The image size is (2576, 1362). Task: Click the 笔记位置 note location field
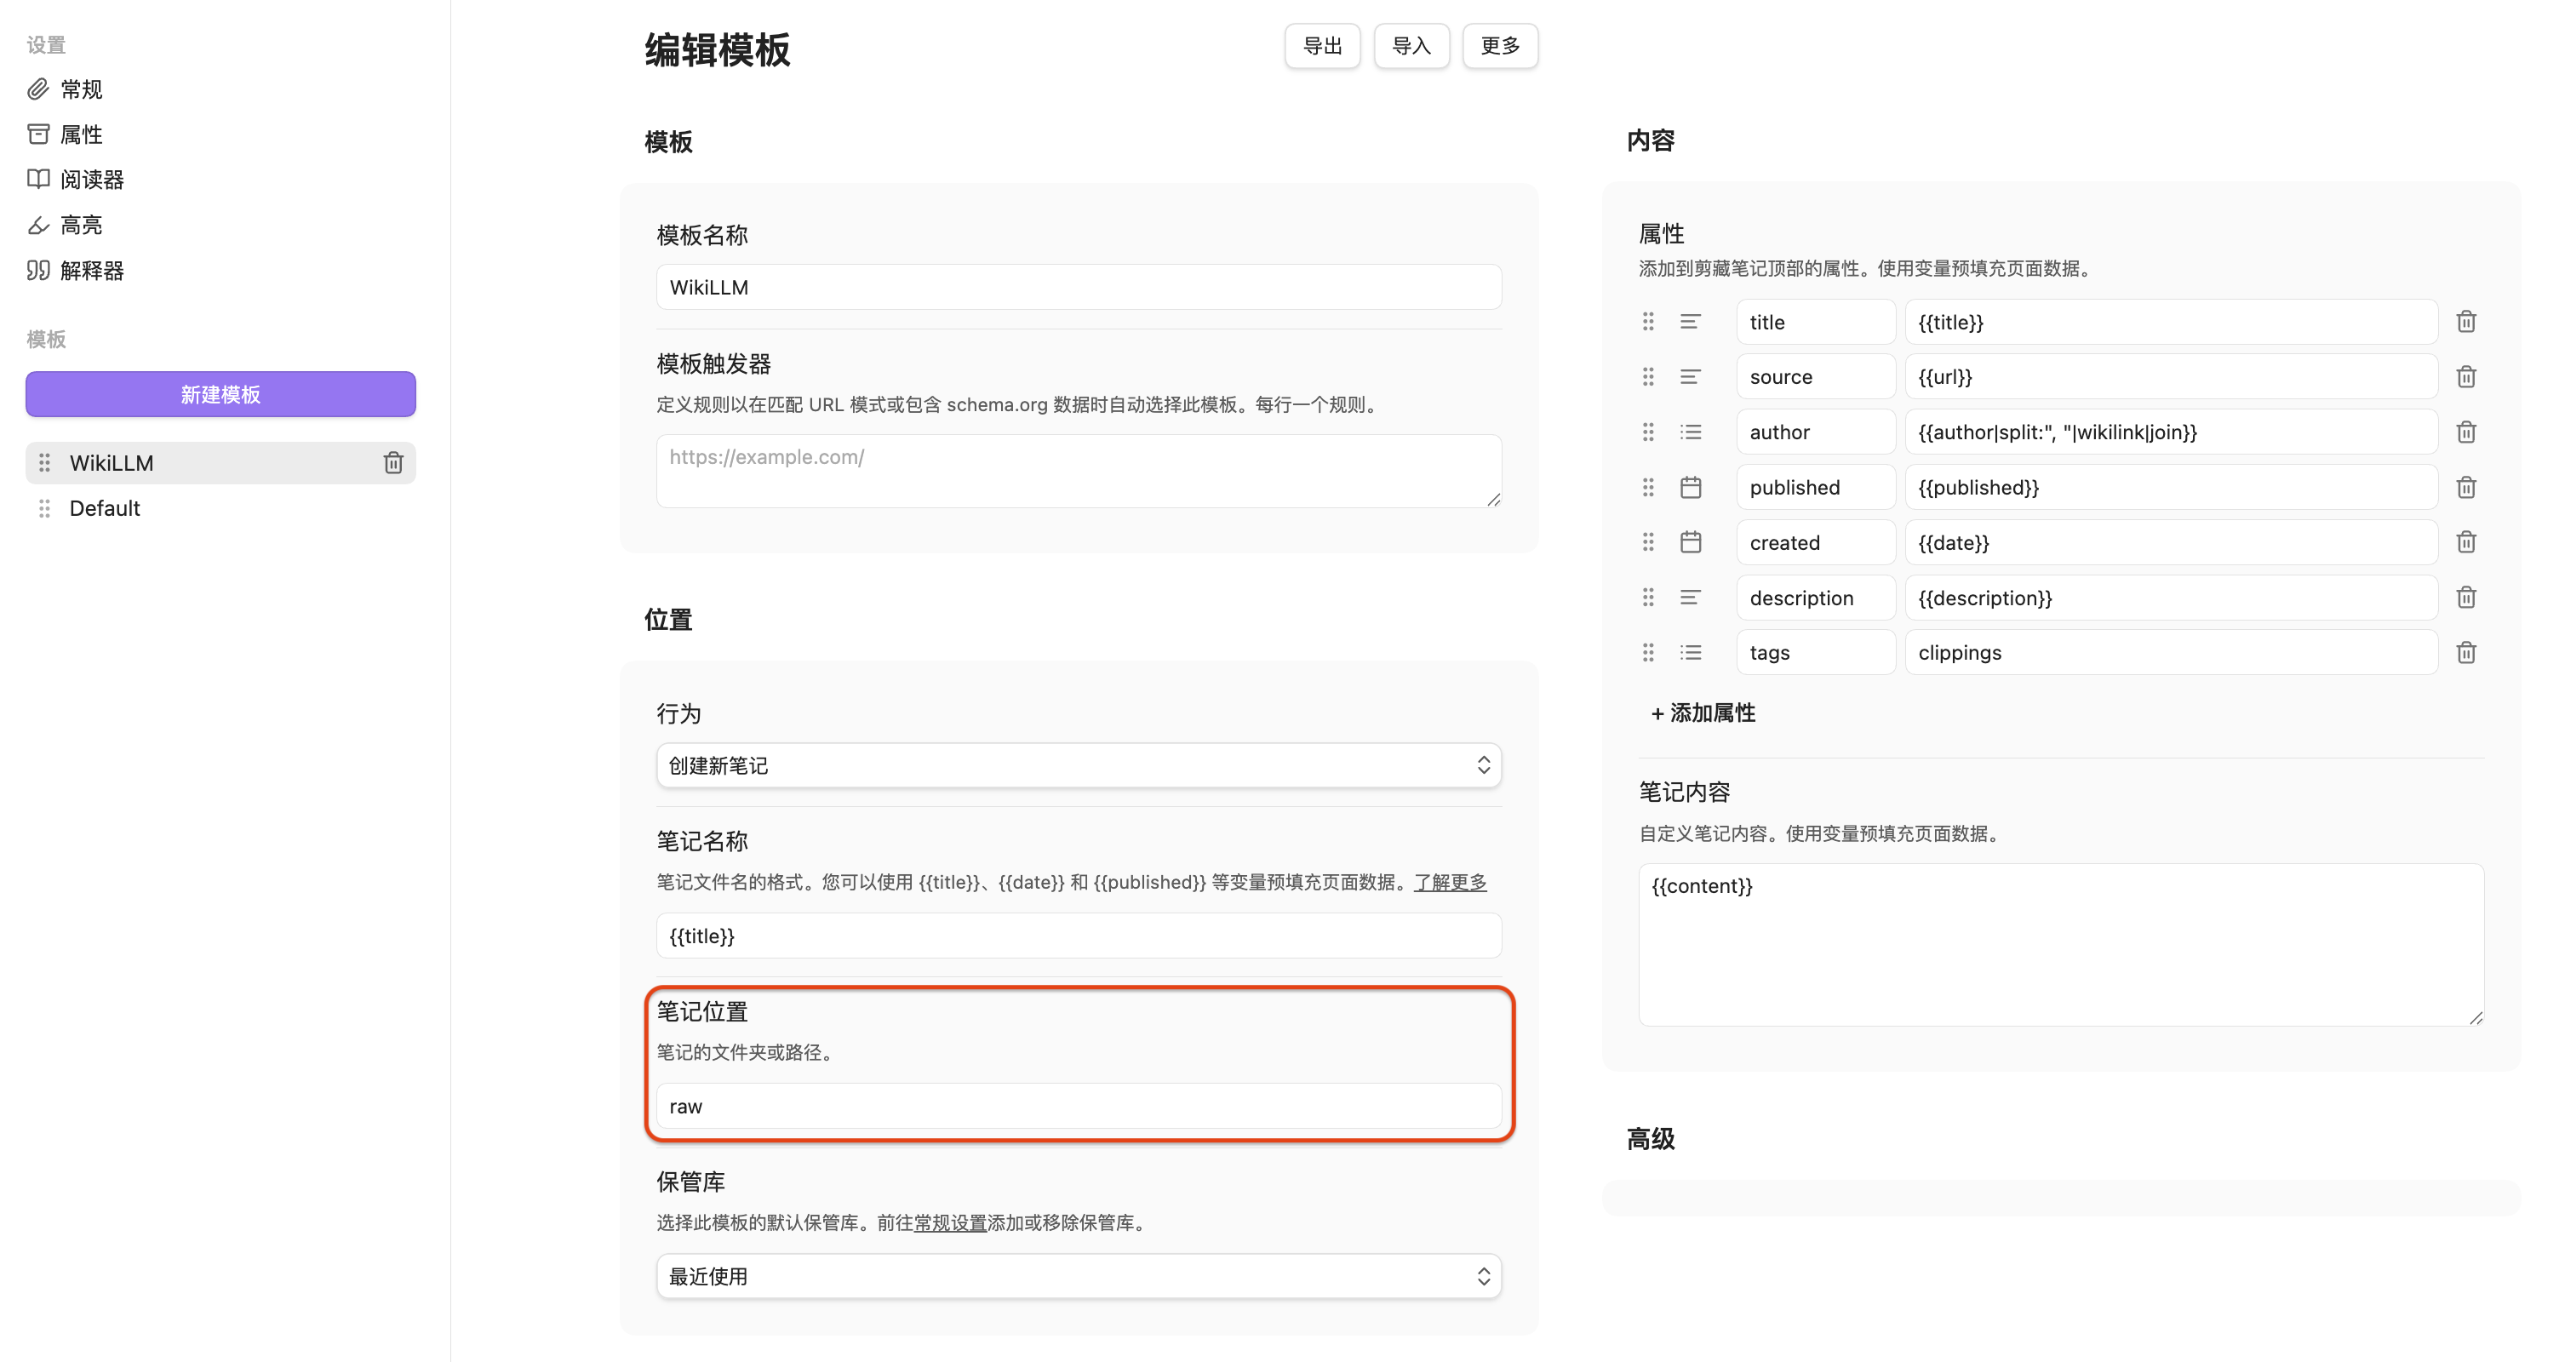tap(1078, 1106)
